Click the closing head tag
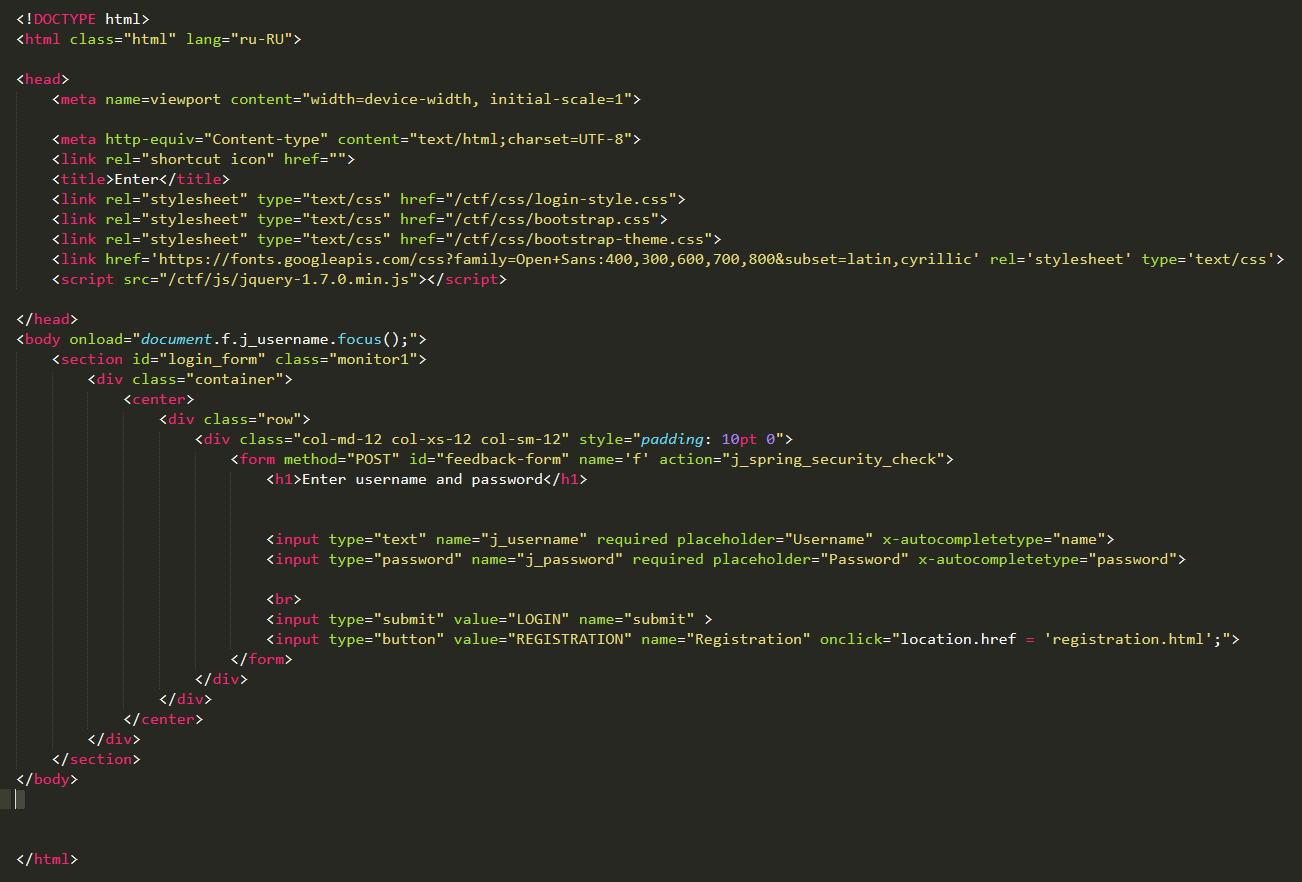This screenshot has width=1302, height=882. 47,319
